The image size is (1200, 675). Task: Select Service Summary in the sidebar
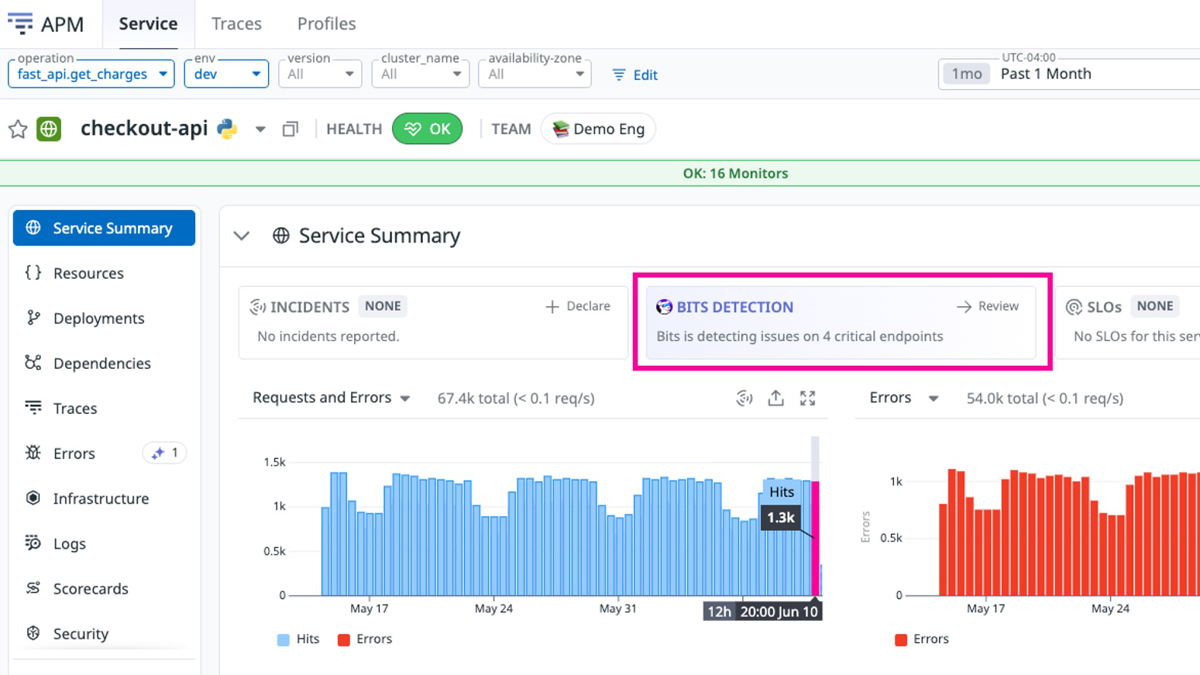[104, 228]
